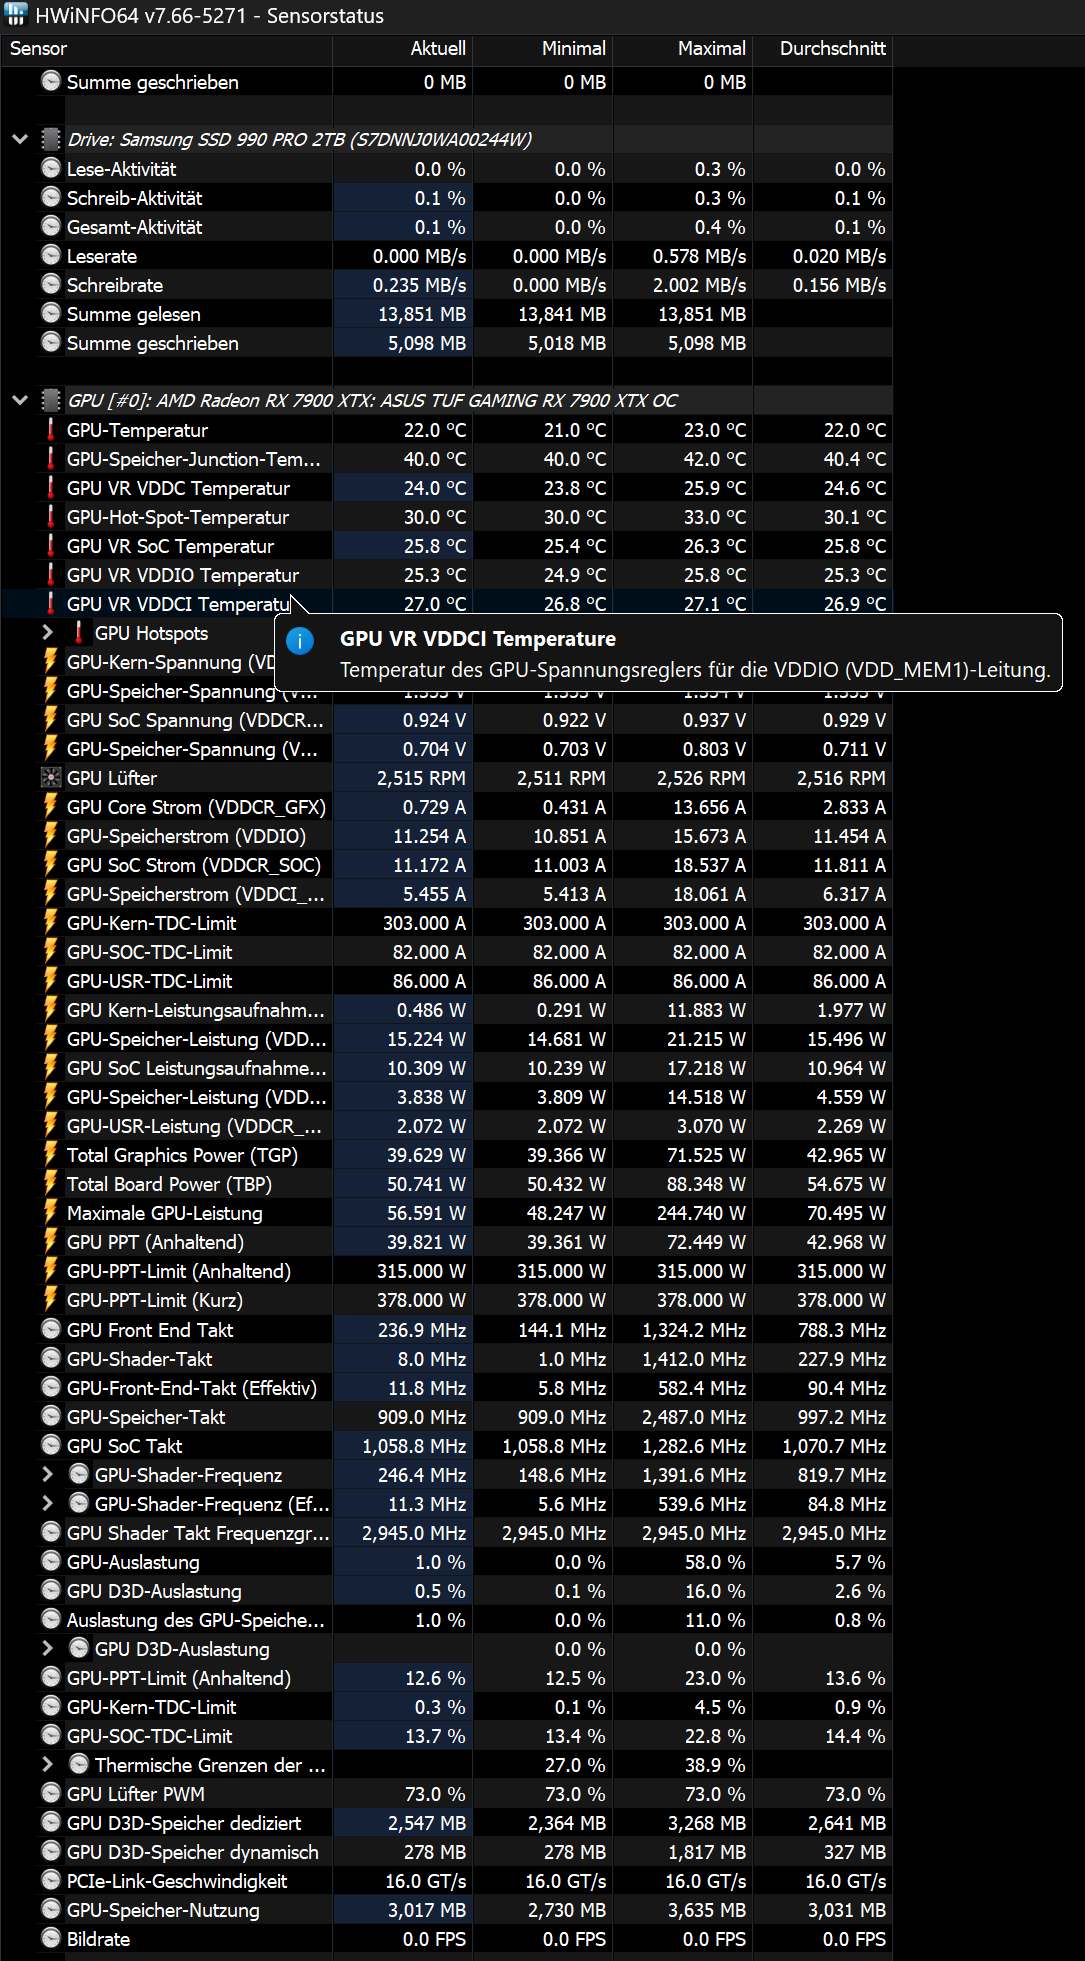Click lightning icon for GPU-Kern-TDC-Limit 303 A
Image resolution: width=1085 pixels, height=1961 pixels.
click(x=51, y=922)
